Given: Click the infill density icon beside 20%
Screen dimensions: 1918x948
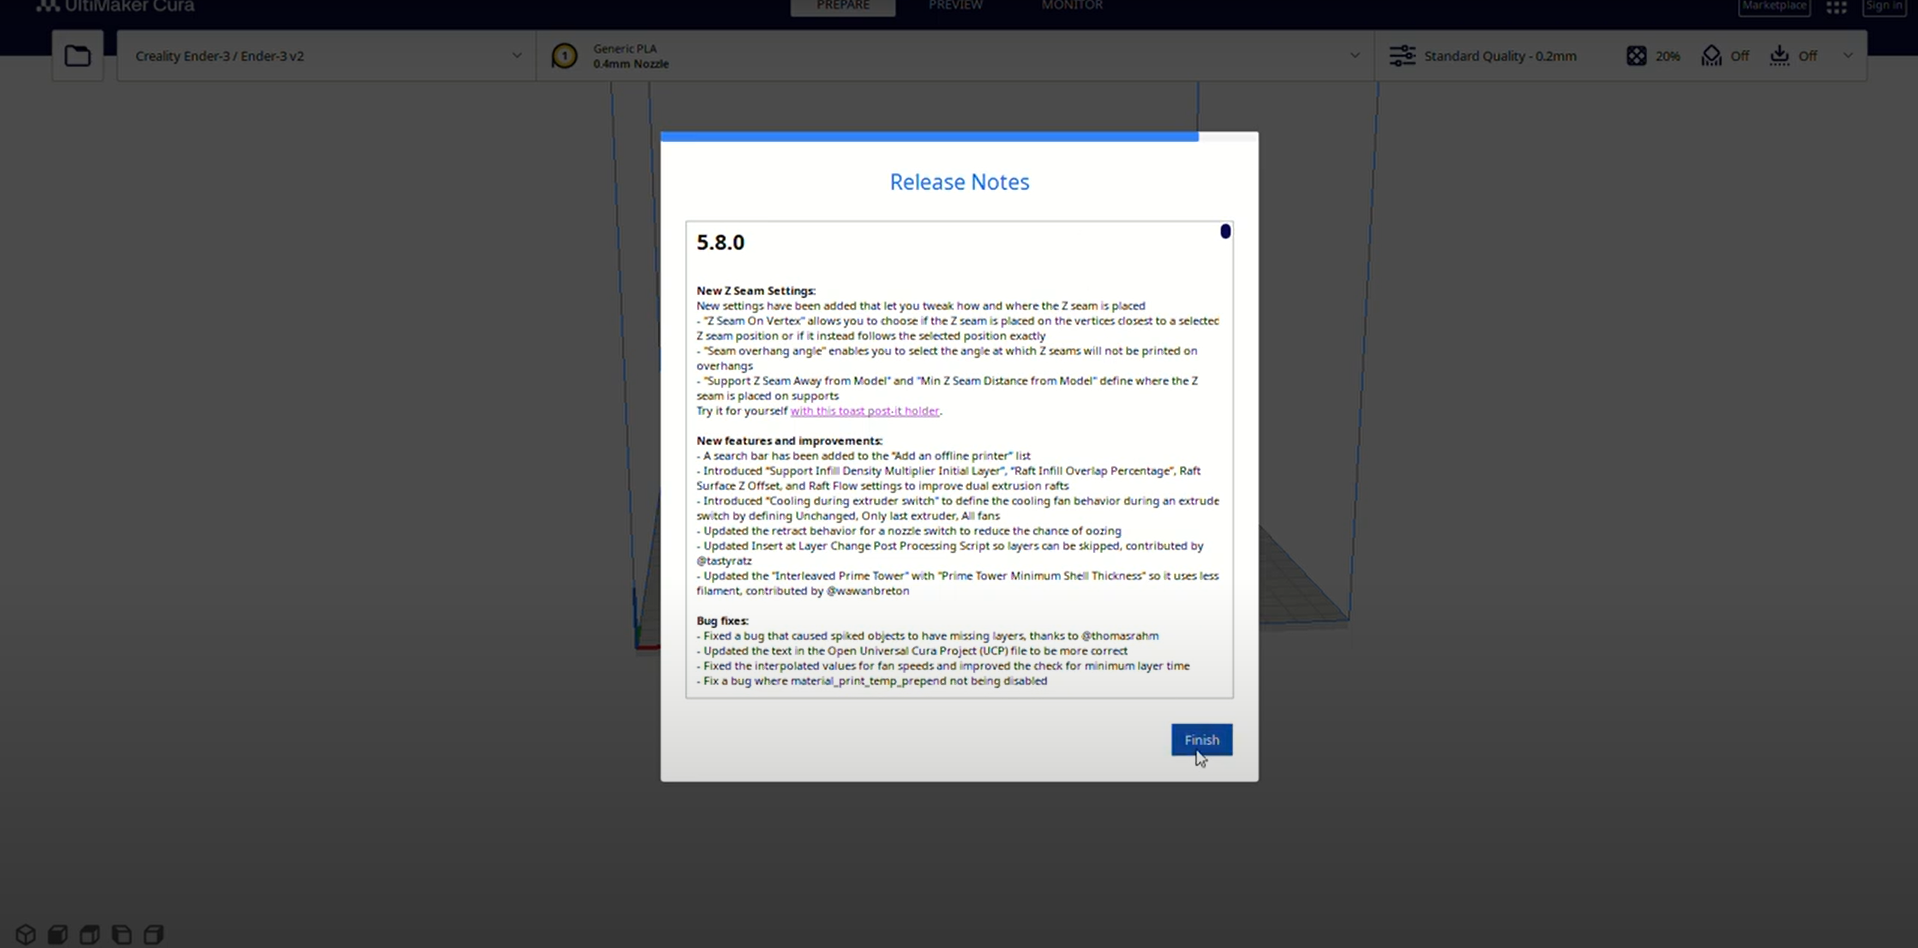Looking at the screenshot, I should [x=1636, y=56].
